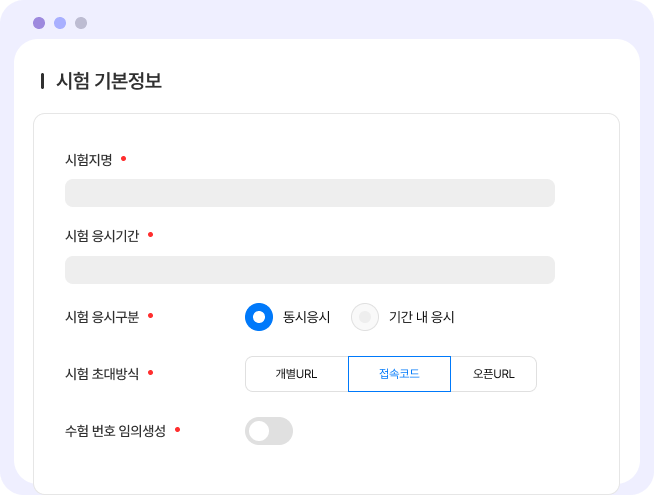
Task: Select the 동시응시 radio button
Action: [x=259, y=317]
